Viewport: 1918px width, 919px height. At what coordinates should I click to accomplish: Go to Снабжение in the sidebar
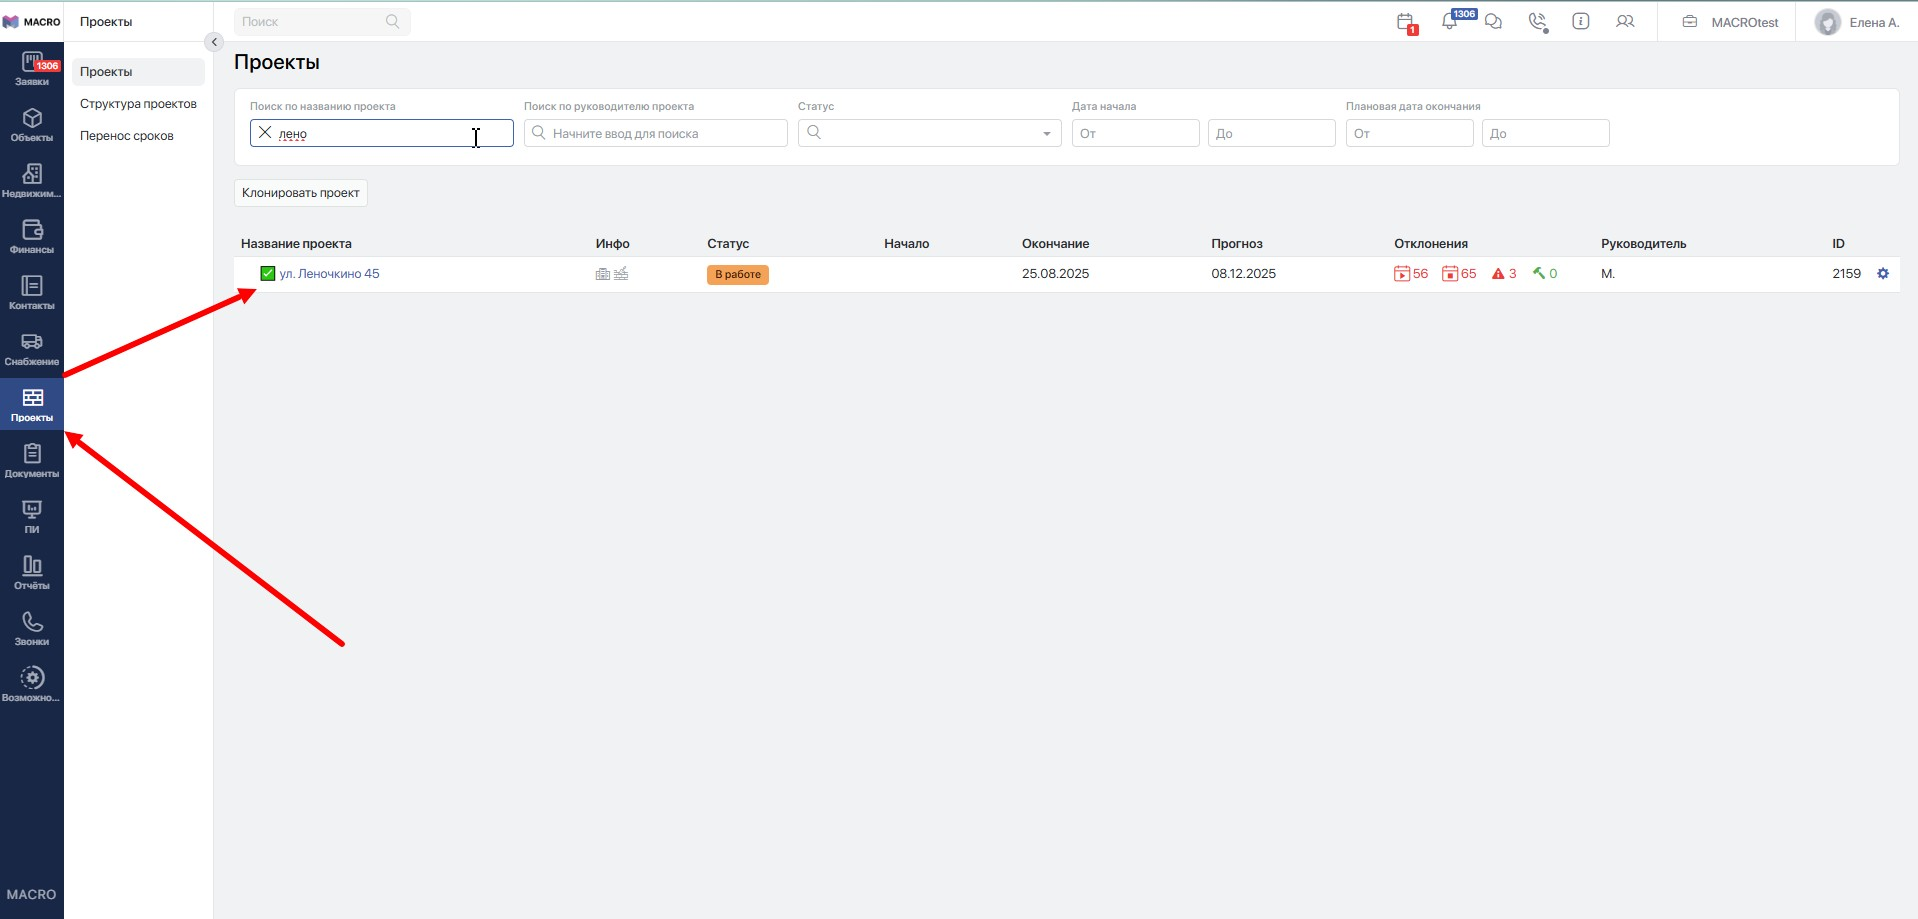(x=32, y=349)
